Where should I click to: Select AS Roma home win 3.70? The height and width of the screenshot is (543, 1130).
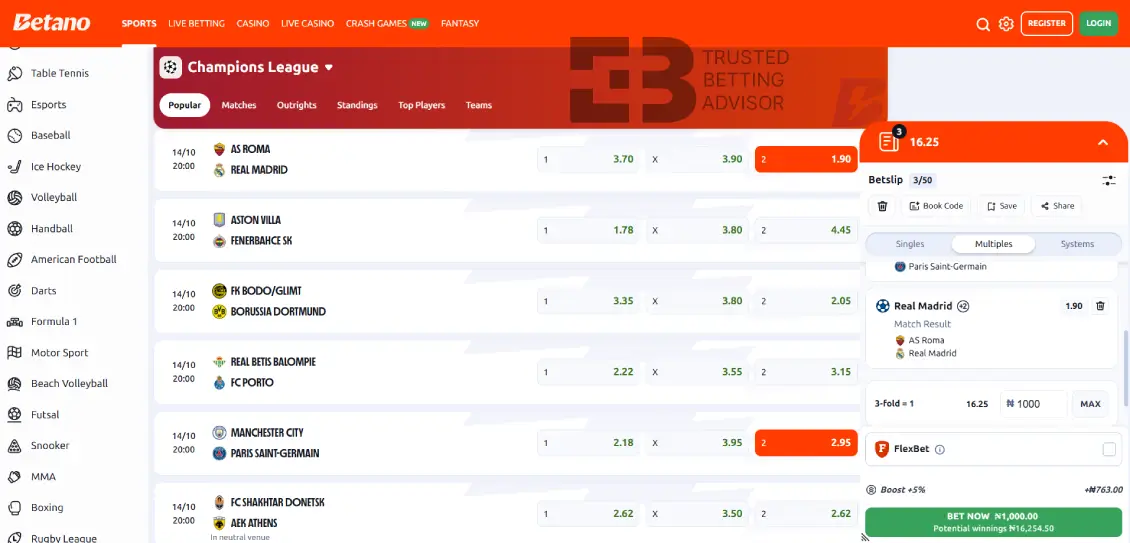588,159
